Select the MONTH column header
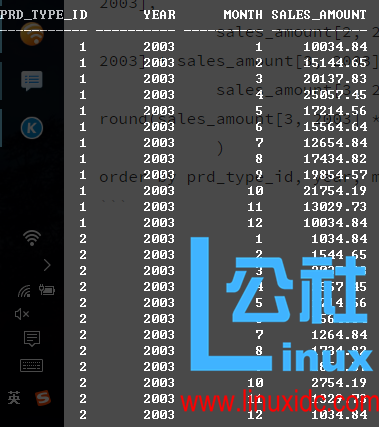379x427 pixels. [243, 15]
